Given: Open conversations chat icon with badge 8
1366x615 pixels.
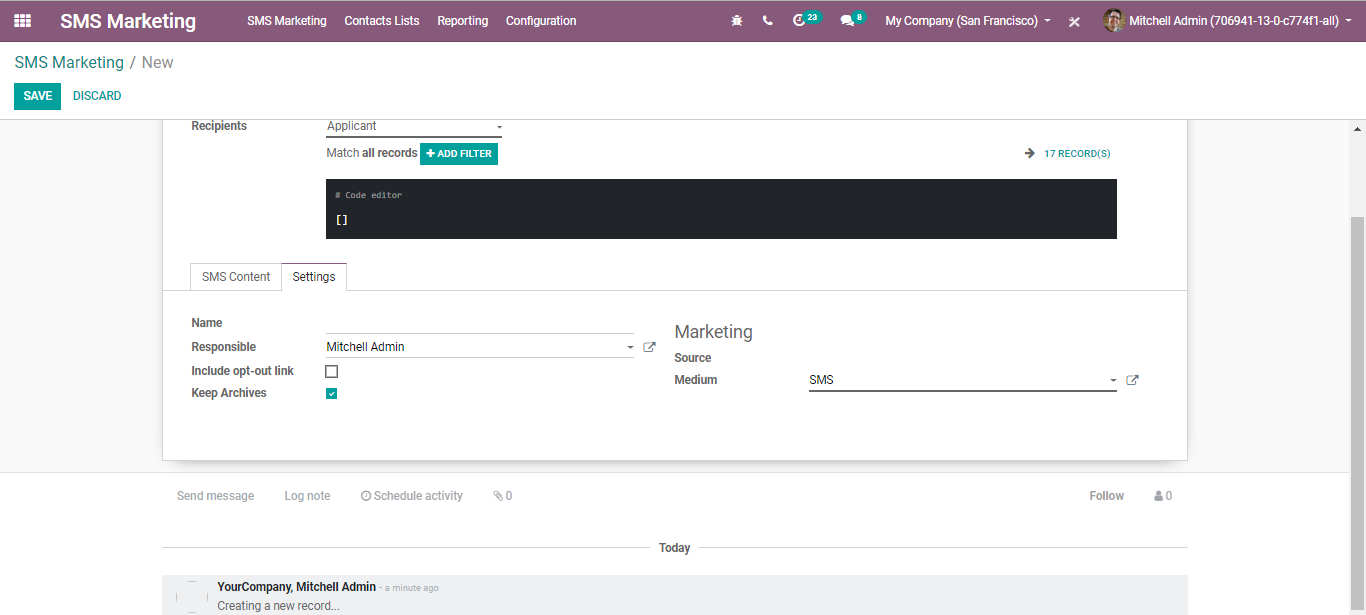Looking at the screenshot, I should pos(852,19).
